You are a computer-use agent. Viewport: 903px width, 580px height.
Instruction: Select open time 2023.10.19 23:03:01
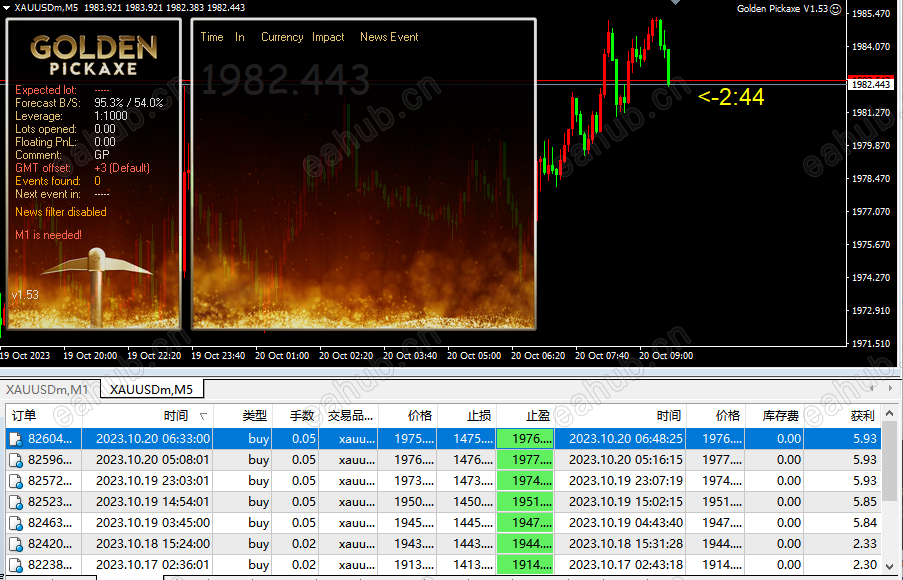153,481
